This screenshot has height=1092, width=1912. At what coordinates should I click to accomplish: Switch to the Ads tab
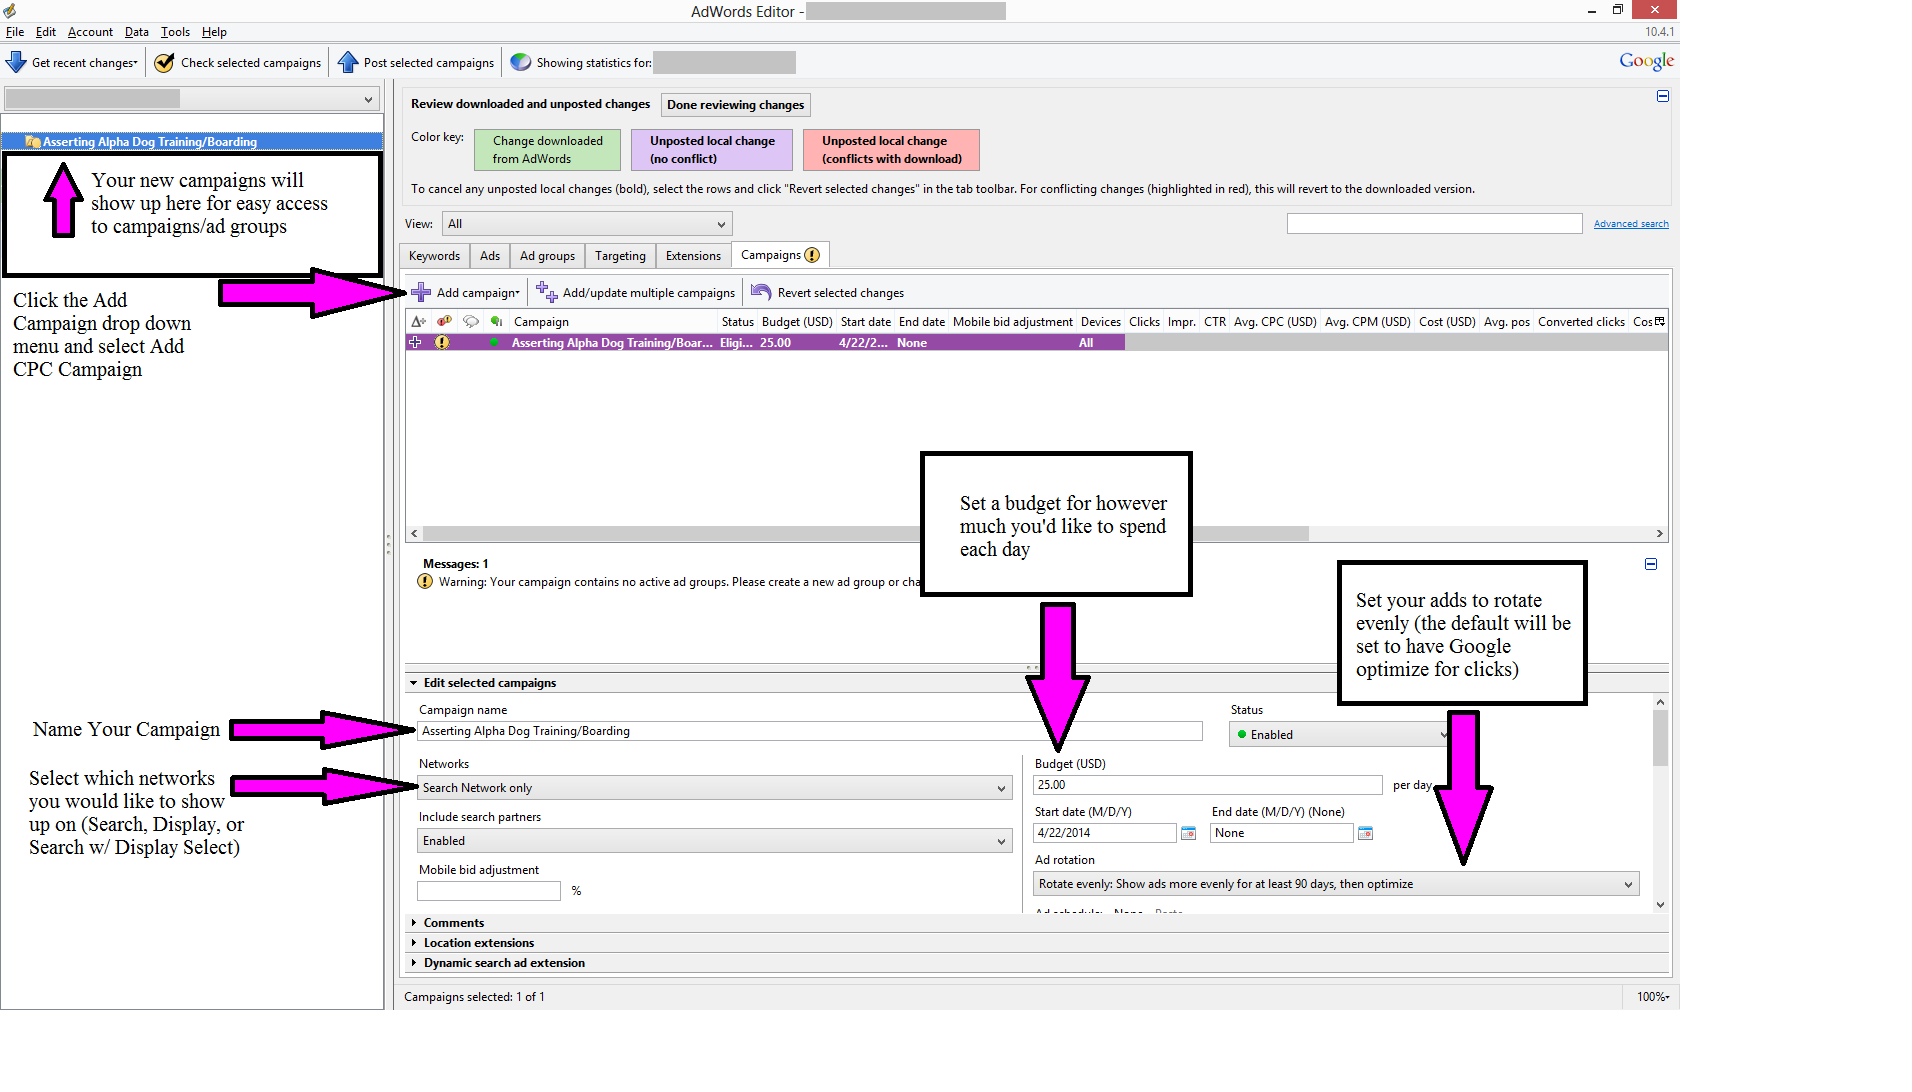(490, 256)
